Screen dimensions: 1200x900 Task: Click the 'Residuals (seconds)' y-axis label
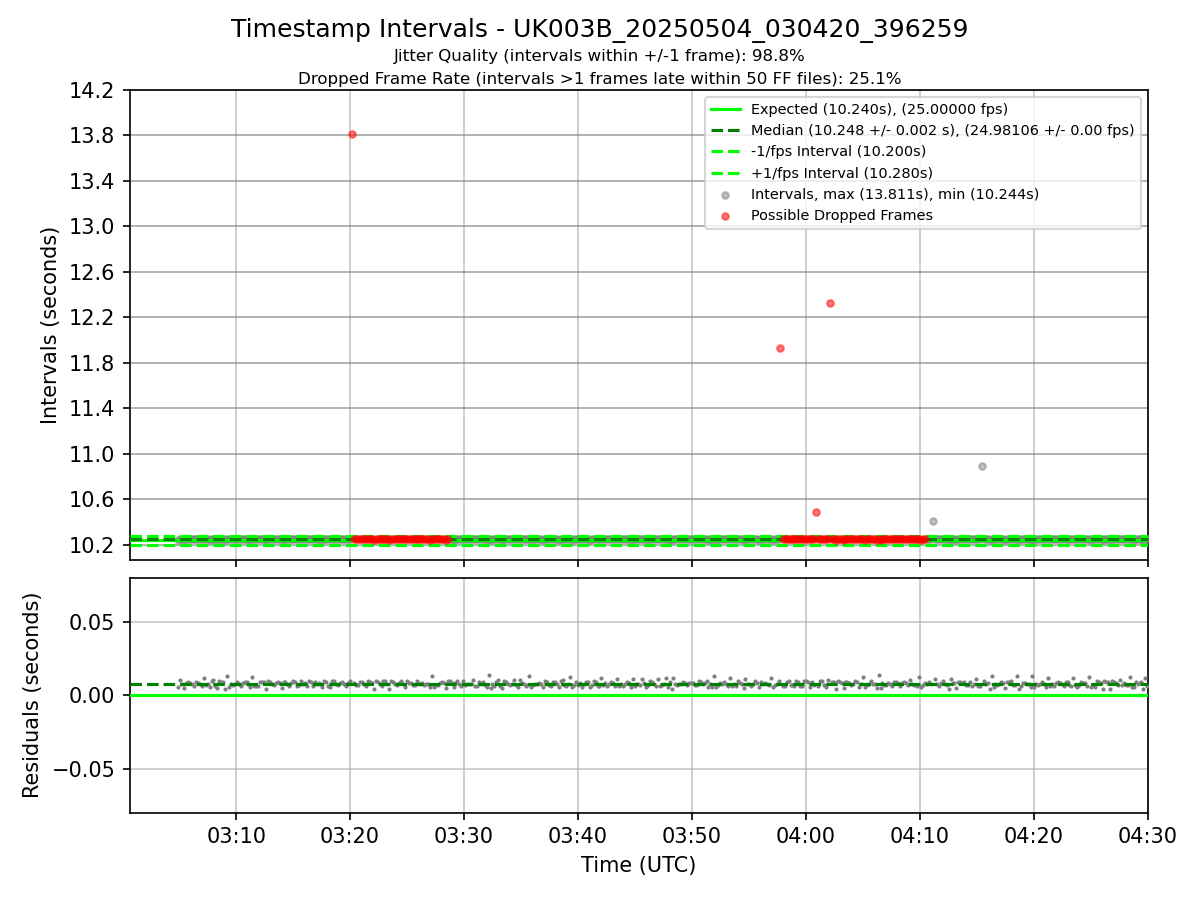(x=32, y=695)
